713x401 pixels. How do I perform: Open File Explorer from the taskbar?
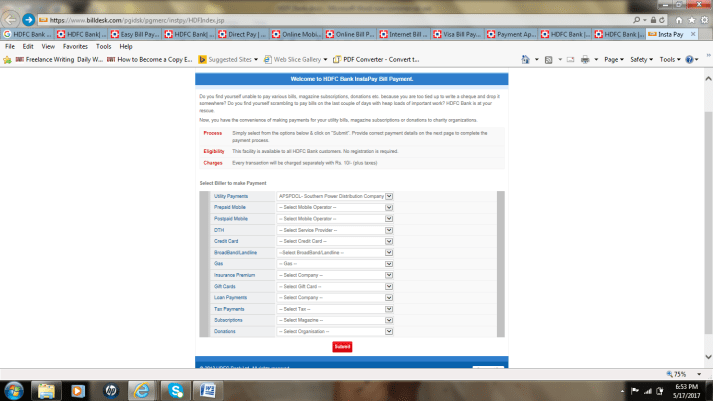(46, 391)
